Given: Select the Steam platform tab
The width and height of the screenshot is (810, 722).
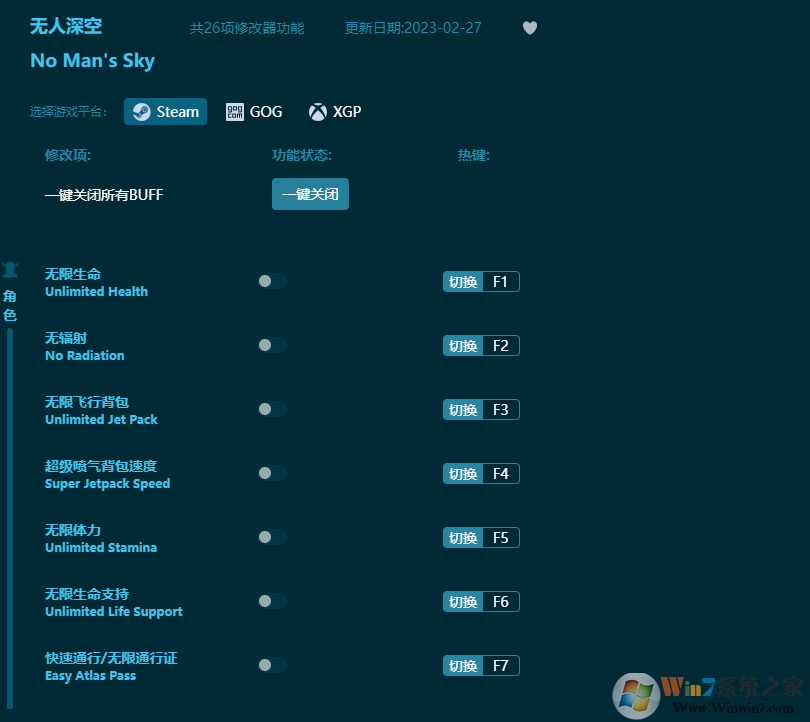Looking at the screenshot, I should 165,112.
